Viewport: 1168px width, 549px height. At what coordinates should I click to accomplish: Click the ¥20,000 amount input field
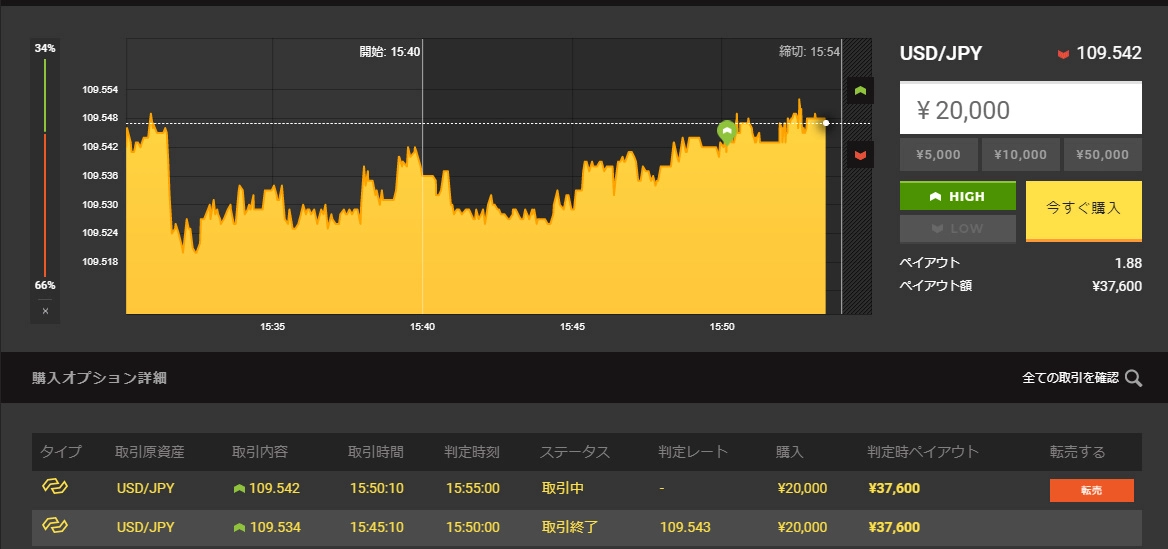(x=1020, y=109)
